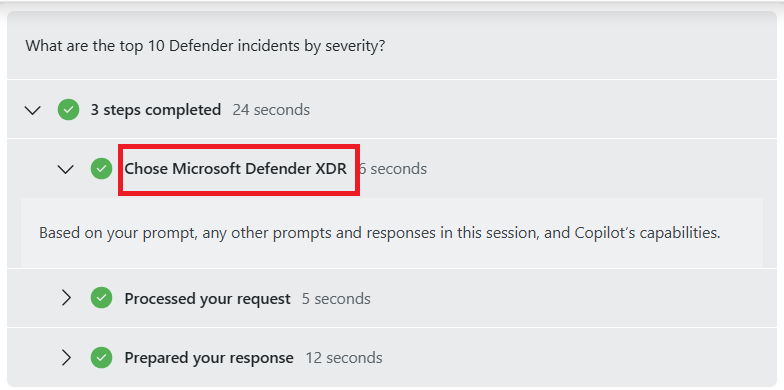Click checkmark beside Prepared your response
This screenshot has height=390, width=784.
coord(102,358)
